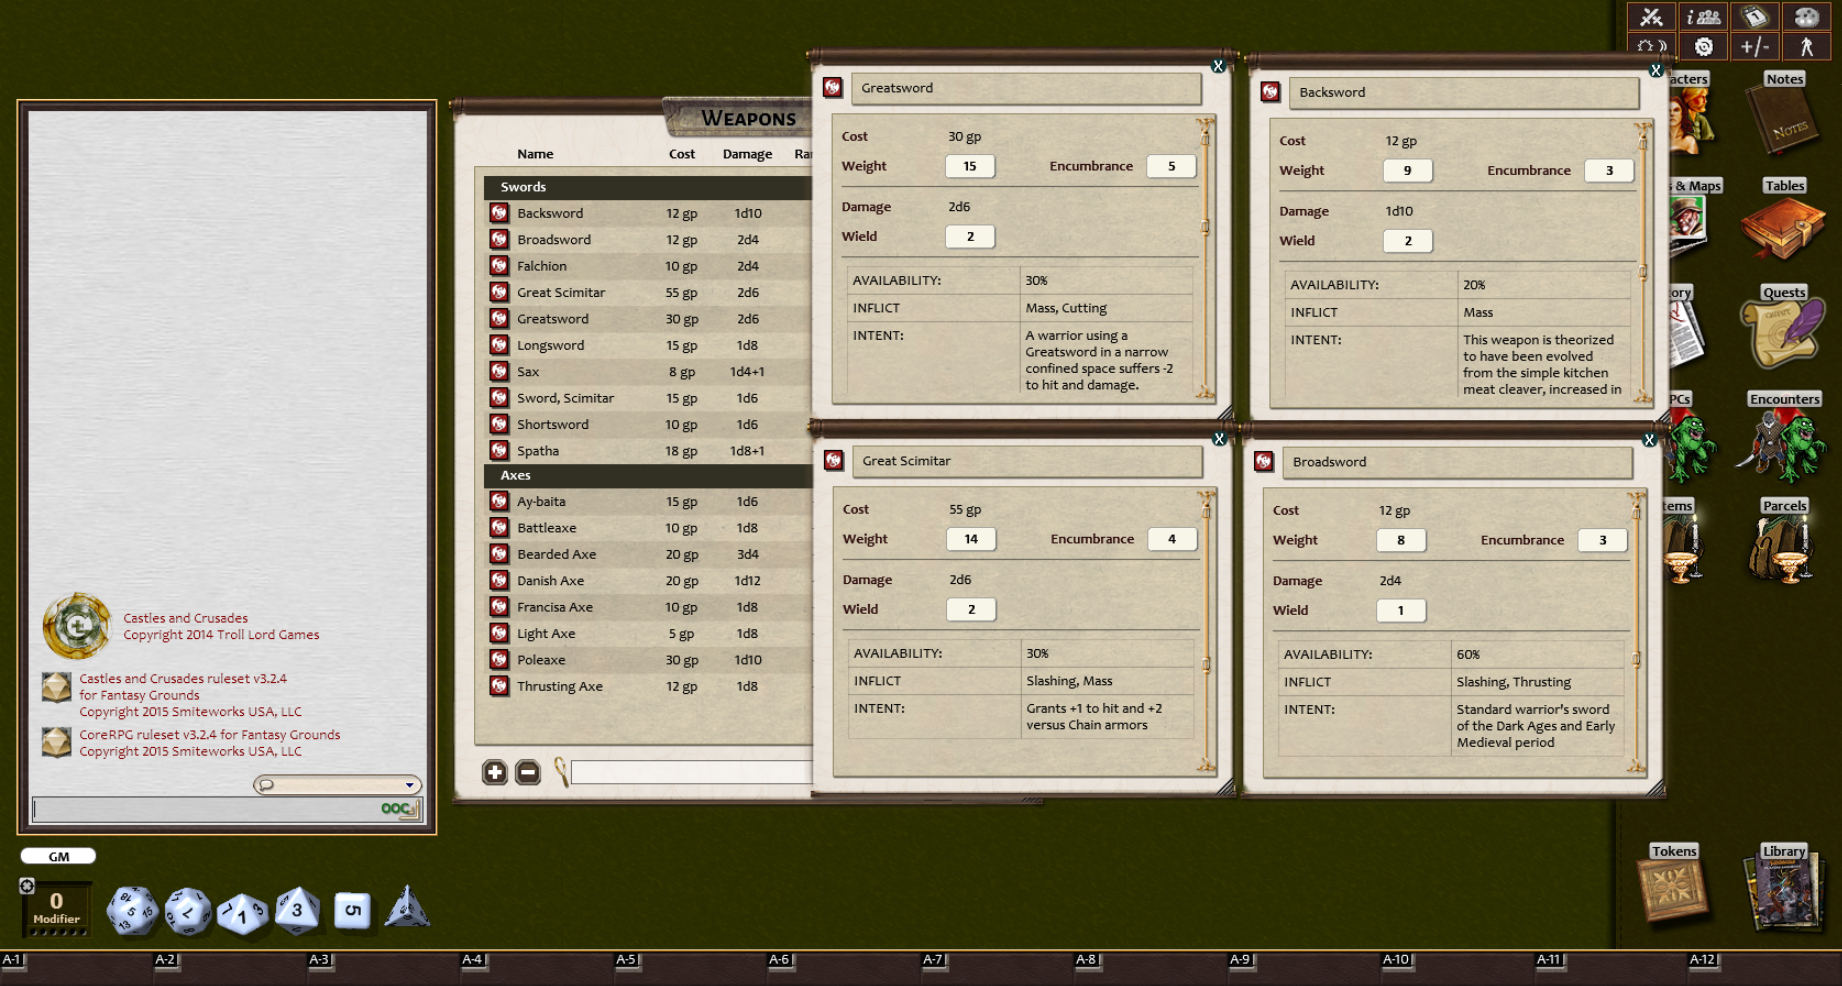Expand all groups with plus button

494,772
